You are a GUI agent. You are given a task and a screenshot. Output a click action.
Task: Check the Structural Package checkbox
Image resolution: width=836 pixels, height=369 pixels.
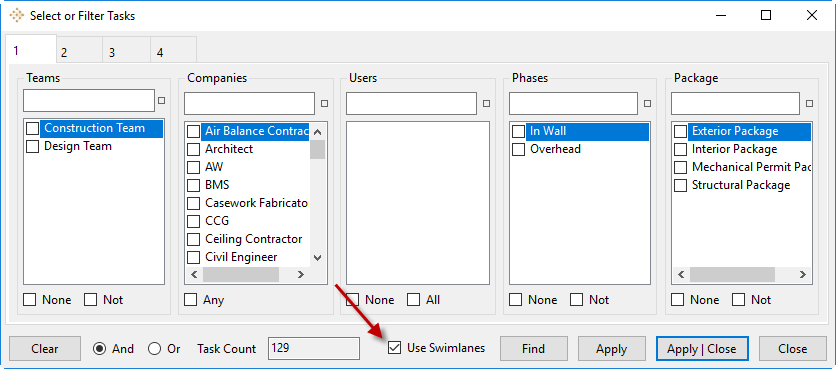click(680, 186)
